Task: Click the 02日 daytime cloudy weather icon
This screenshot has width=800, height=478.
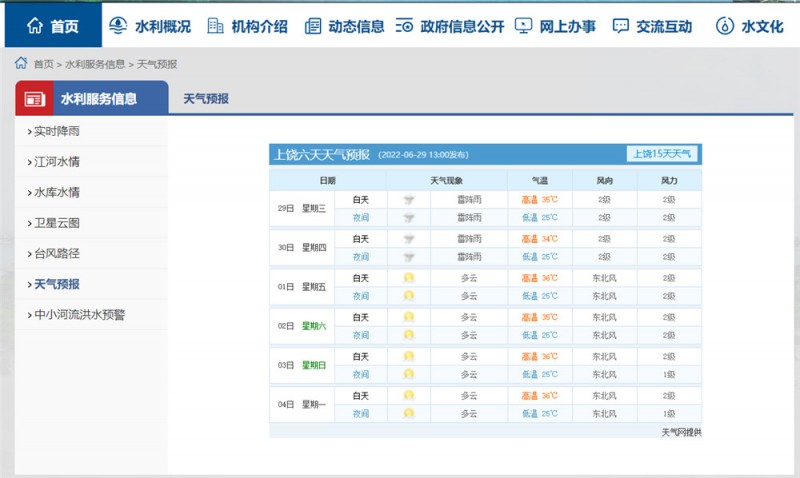Action: (x=409, y=317)
